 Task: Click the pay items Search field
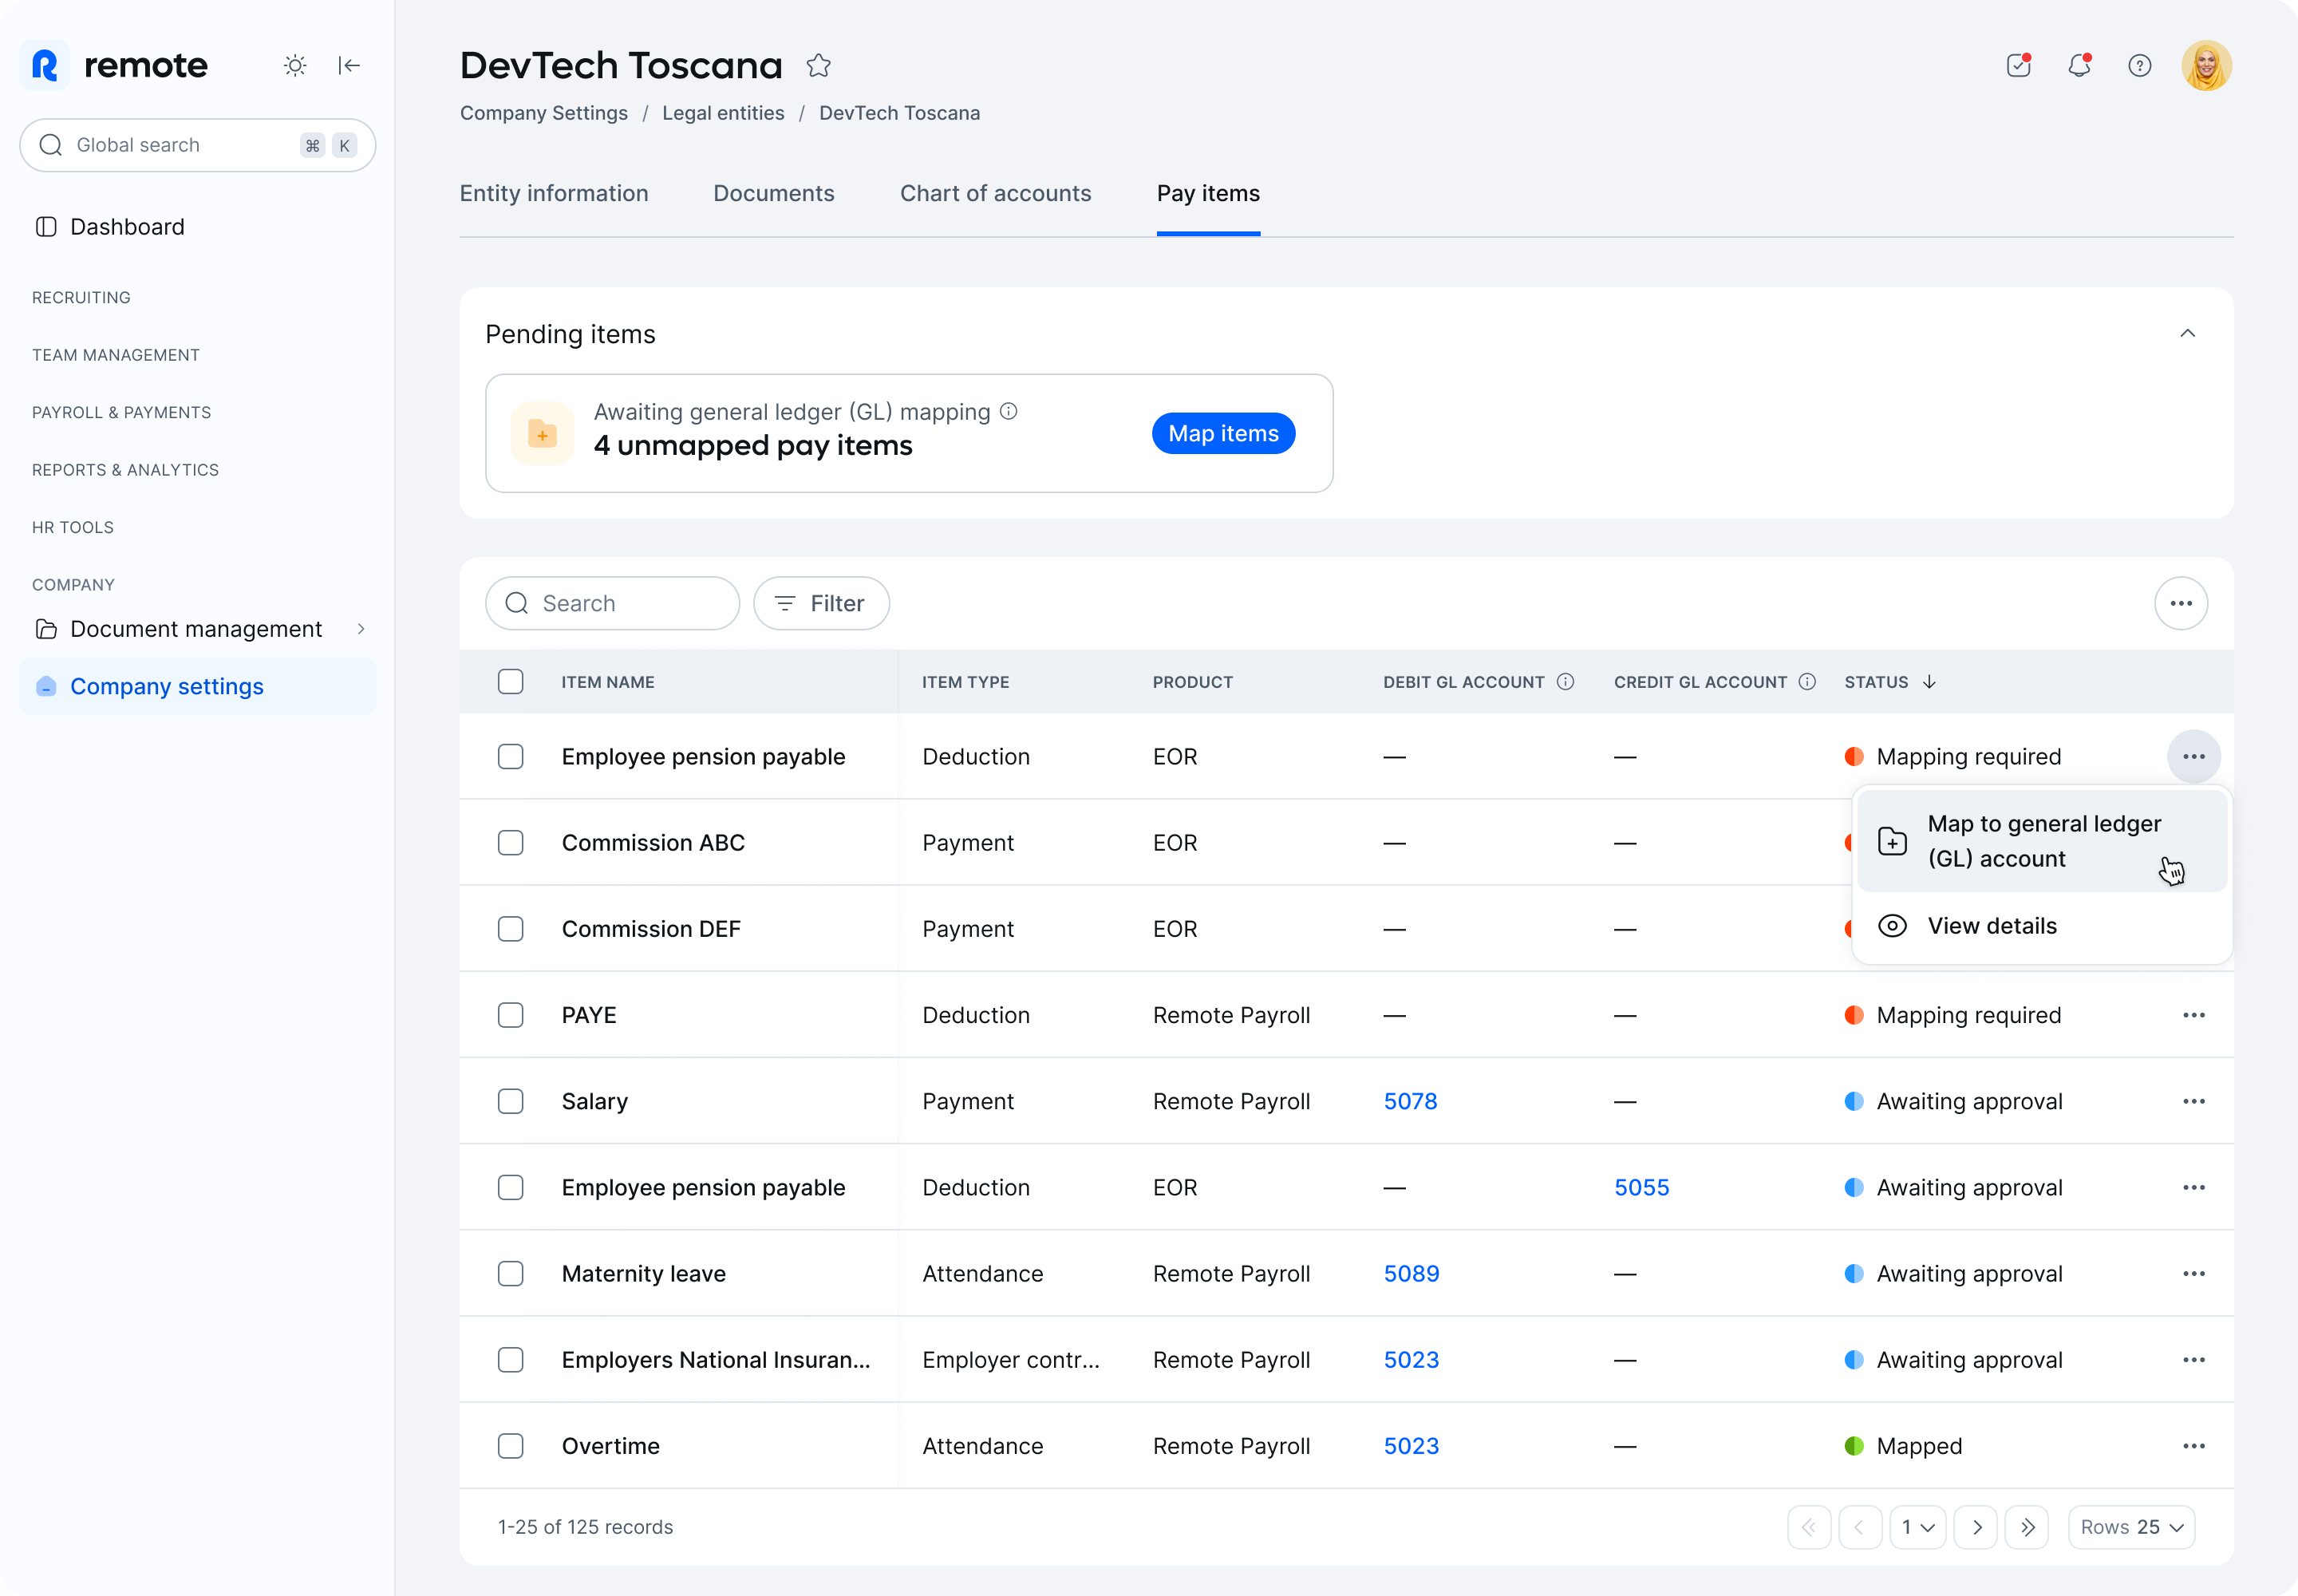612,604
